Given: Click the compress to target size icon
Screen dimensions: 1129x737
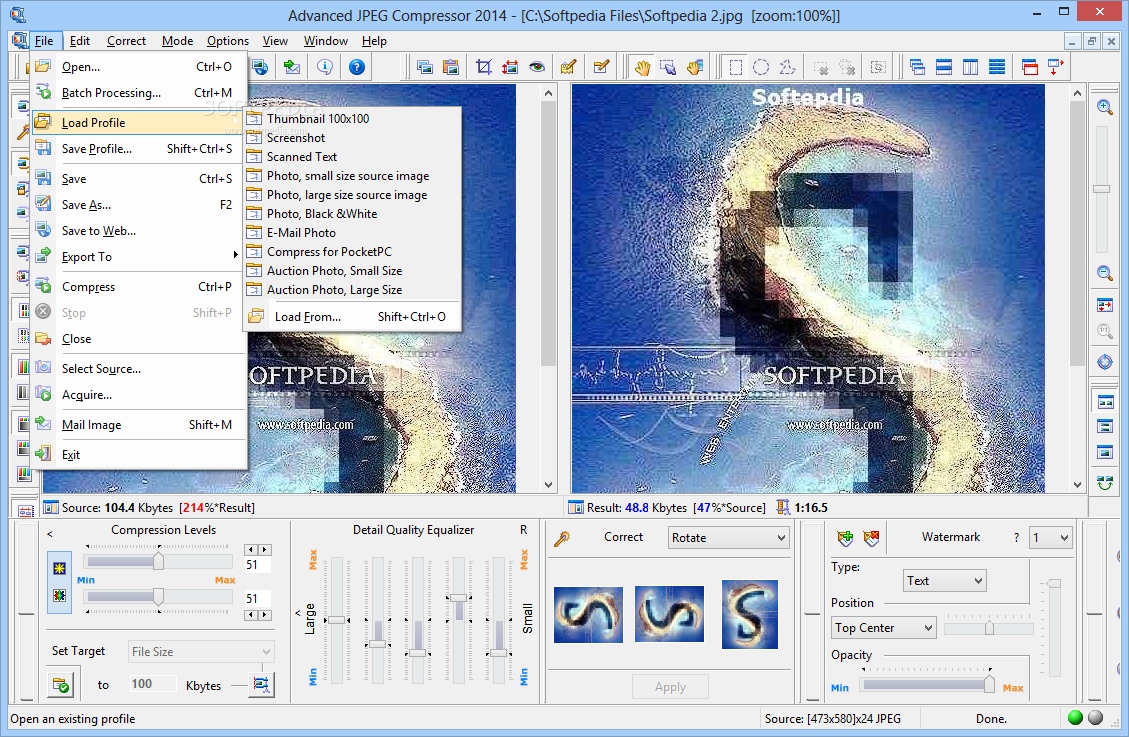Looking at the screenshot, I should 261,684.
